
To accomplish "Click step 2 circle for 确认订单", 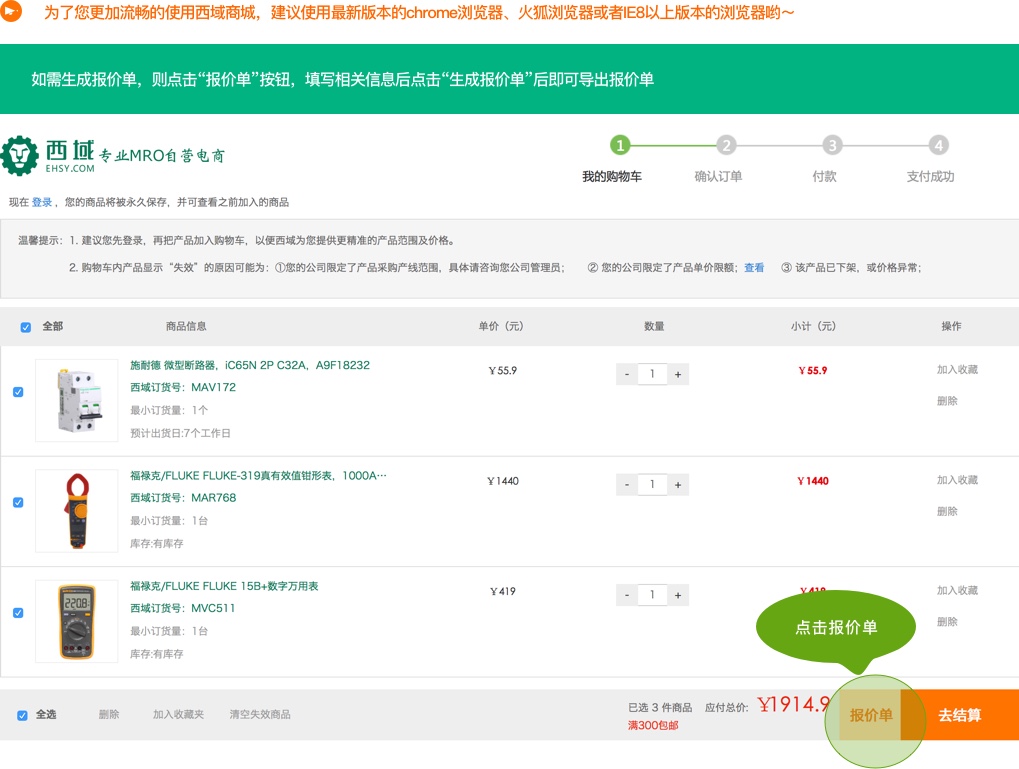I will click(x=726, y=146).
